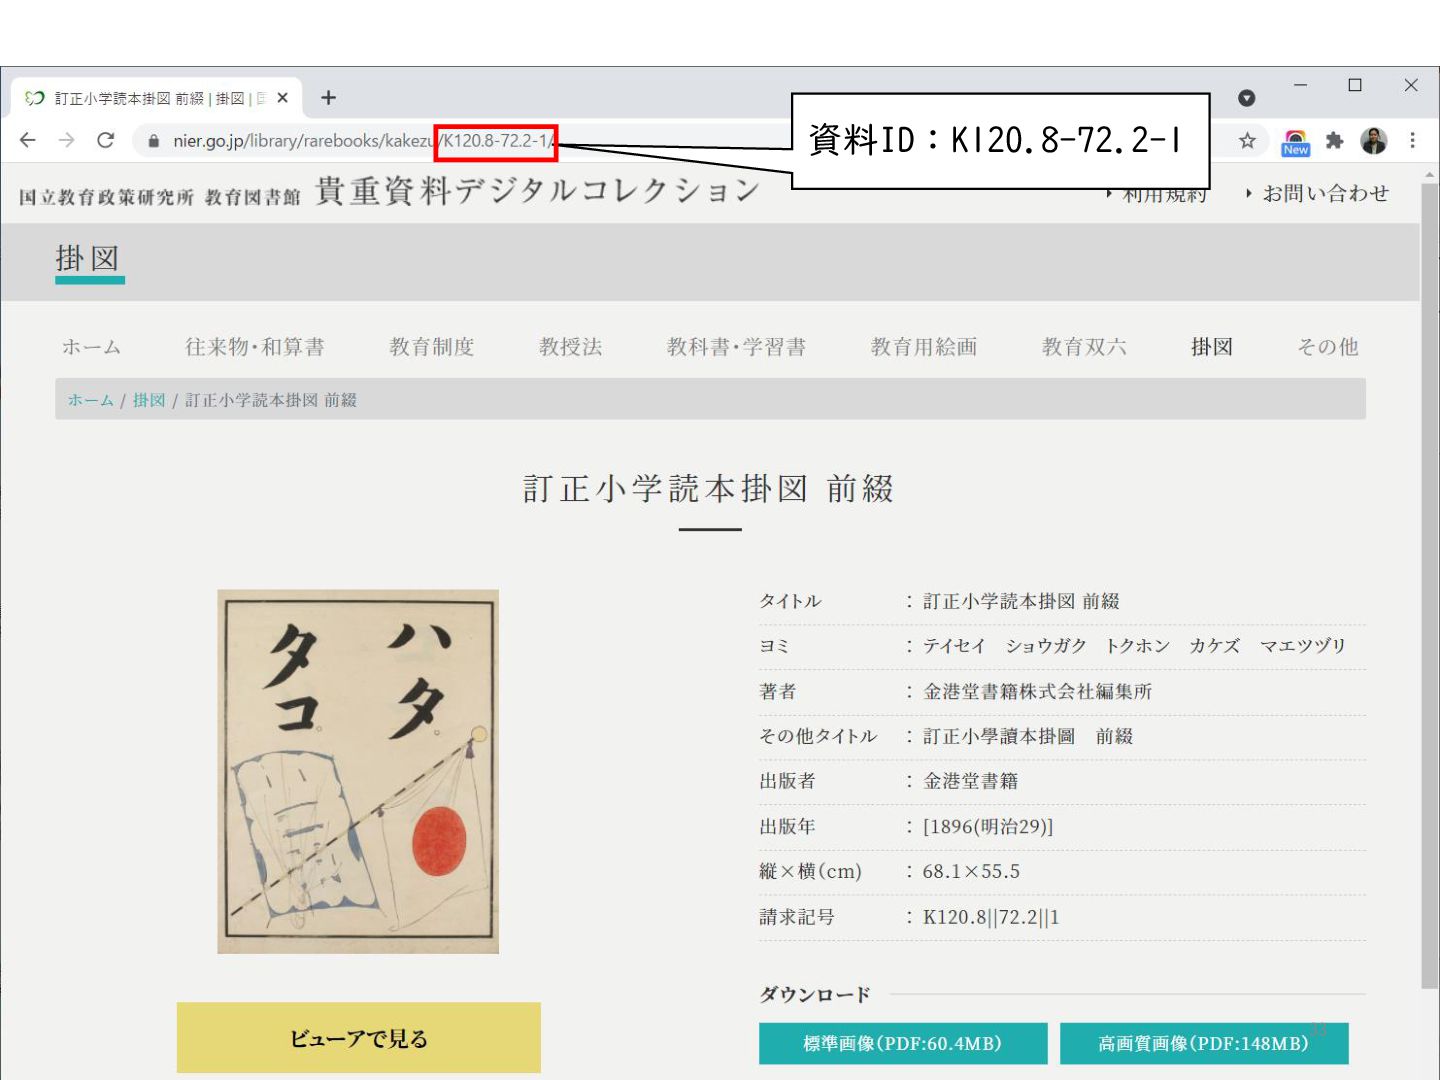The image size is (1440, 1080).
Task: Click the 掛図 section heading
Action: tap(88, 258)
